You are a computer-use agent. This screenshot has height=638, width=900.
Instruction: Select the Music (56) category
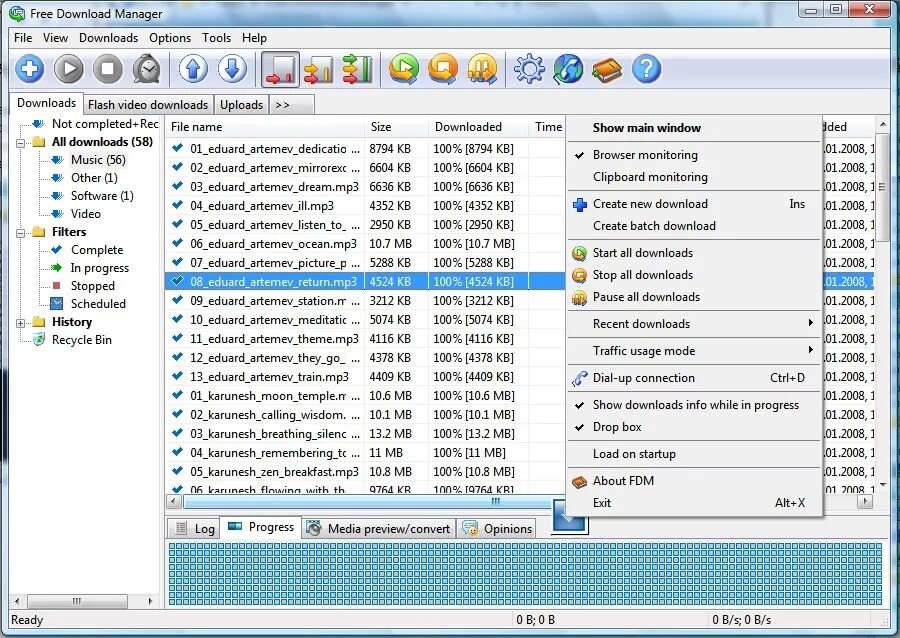98,160
